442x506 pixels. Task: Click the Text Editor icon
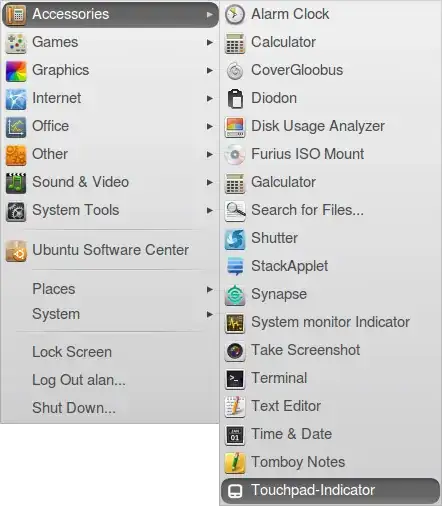[235, 407]
